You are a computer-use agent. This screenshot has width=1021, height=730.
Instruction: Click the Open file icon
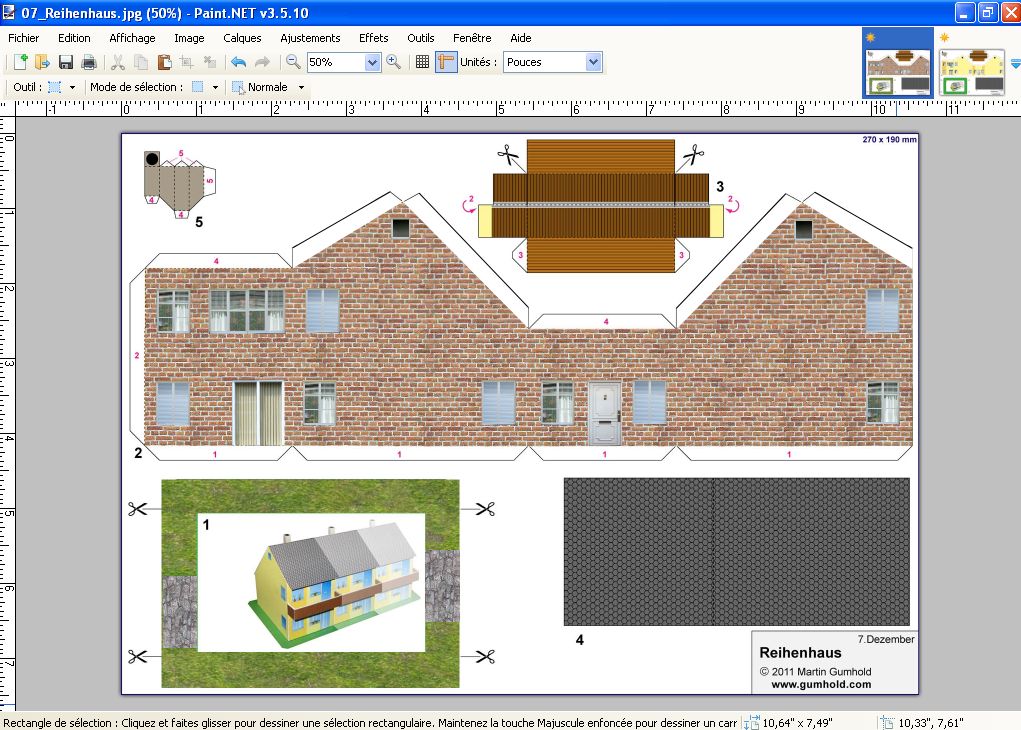43,62
